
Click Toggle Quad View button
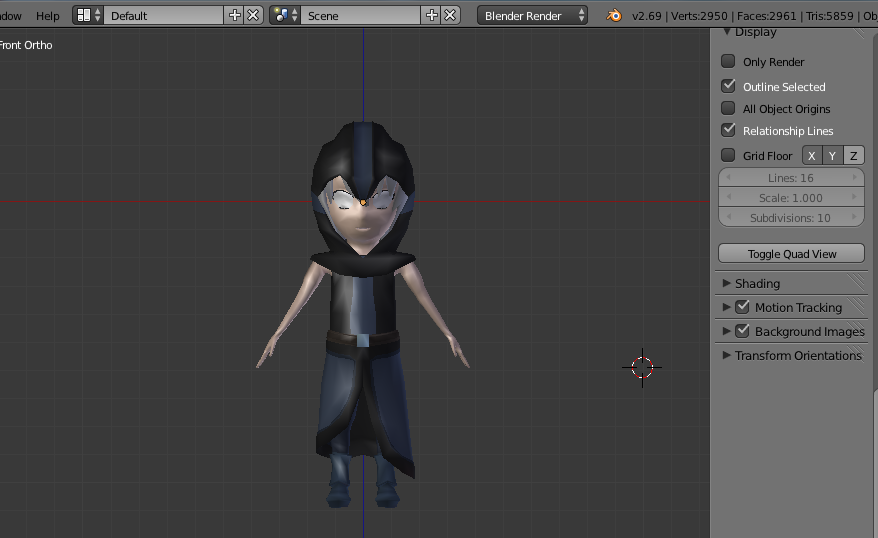click(791, 254)
